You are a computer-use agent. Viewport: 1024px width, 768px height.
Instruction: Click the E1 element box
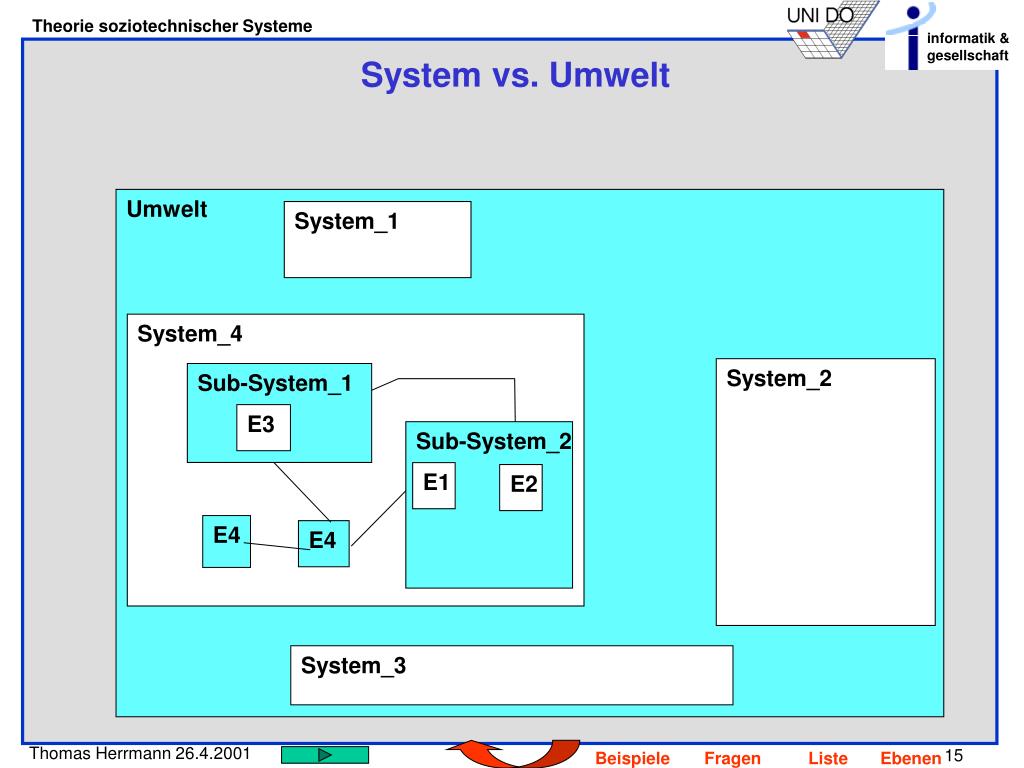tap(434, 485)
